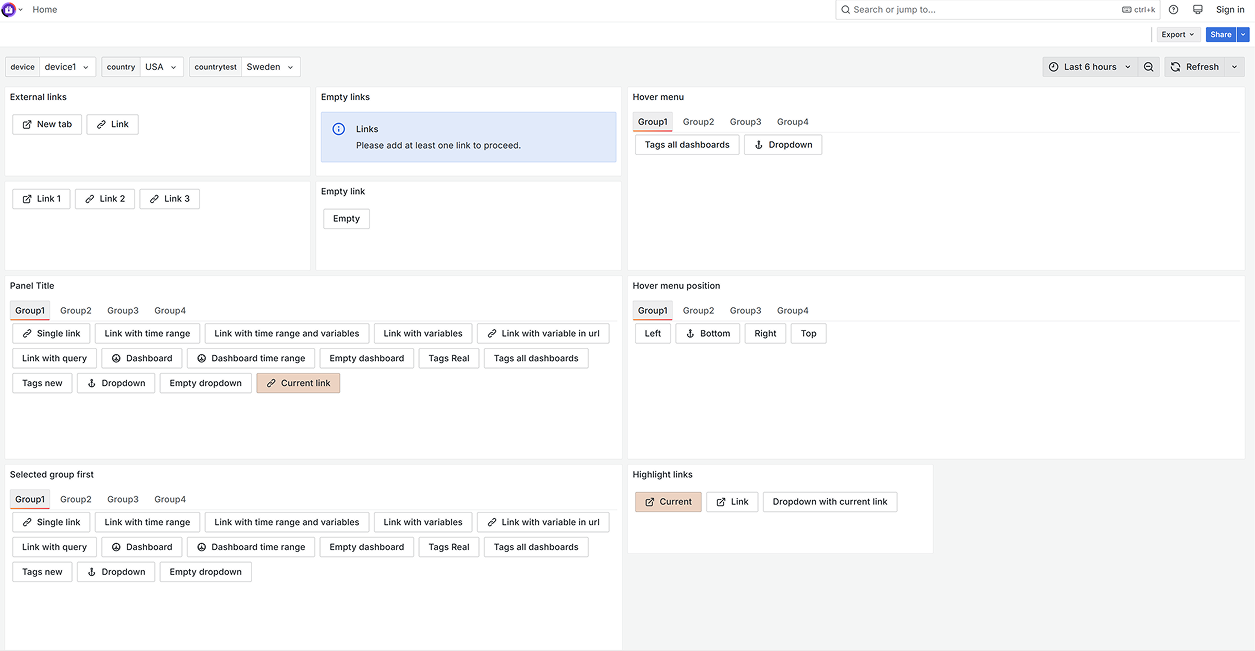The image size is (1255, 651).
Task: Open the Export dropdown
Action: coord(1178,35)
